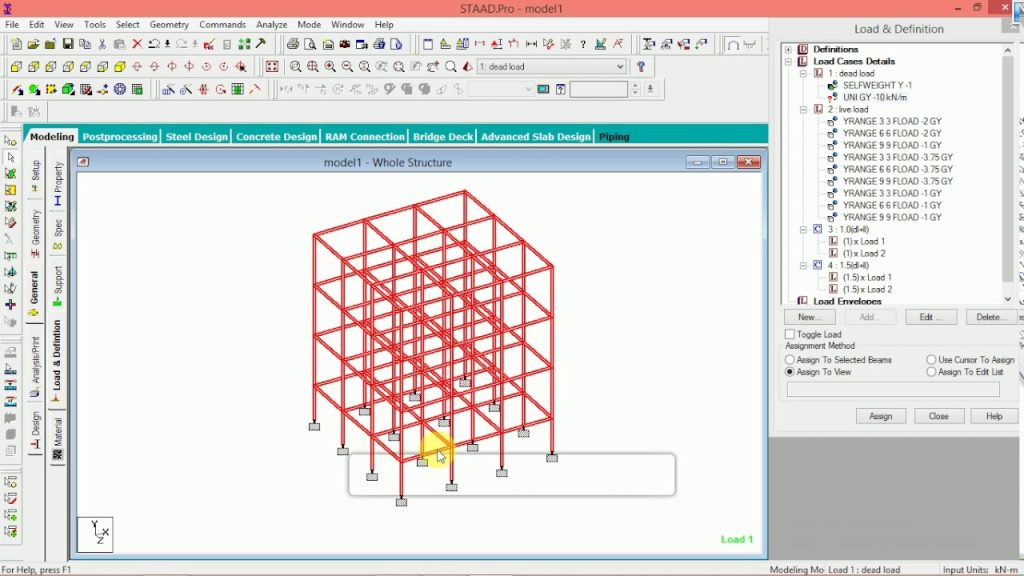Click the Print icon in the toolbar

coord(293,44)
